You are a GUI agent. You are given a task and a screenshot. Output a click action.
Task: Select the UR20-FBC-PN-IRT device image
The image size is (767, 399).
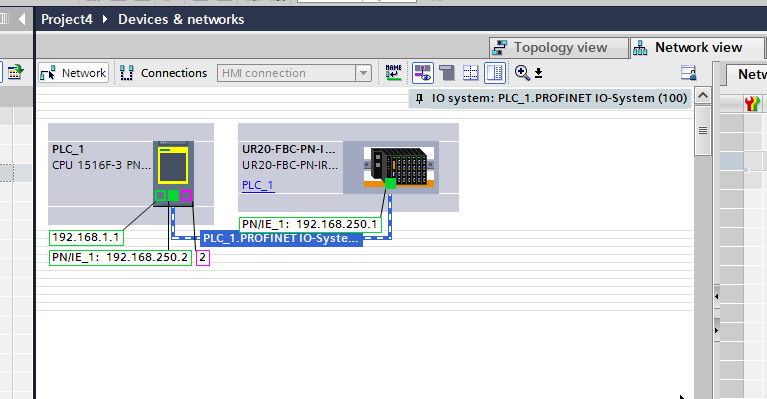(399, 167)
